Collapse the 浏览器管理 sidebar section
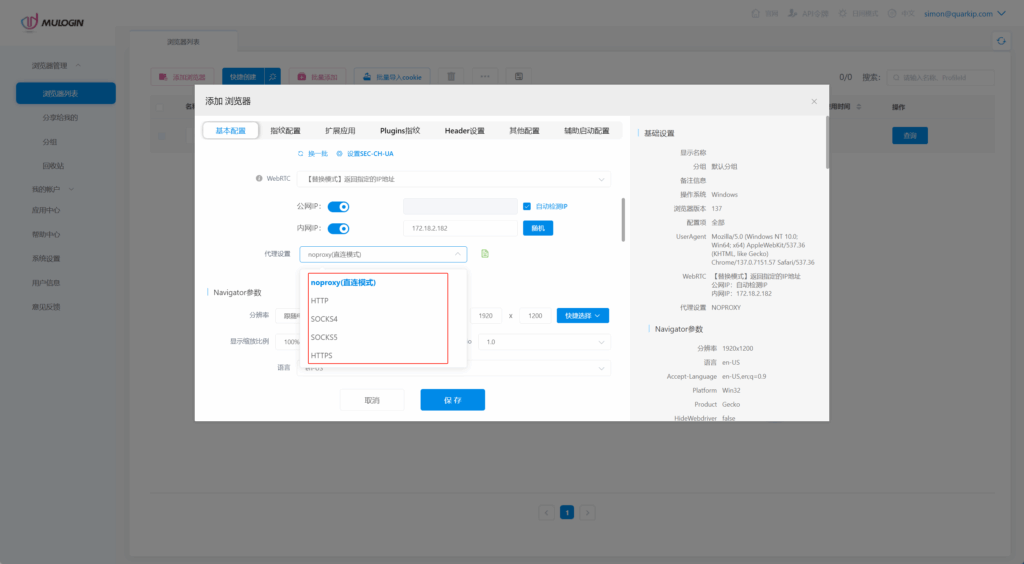1024x564 pixels. coord(56,65)
